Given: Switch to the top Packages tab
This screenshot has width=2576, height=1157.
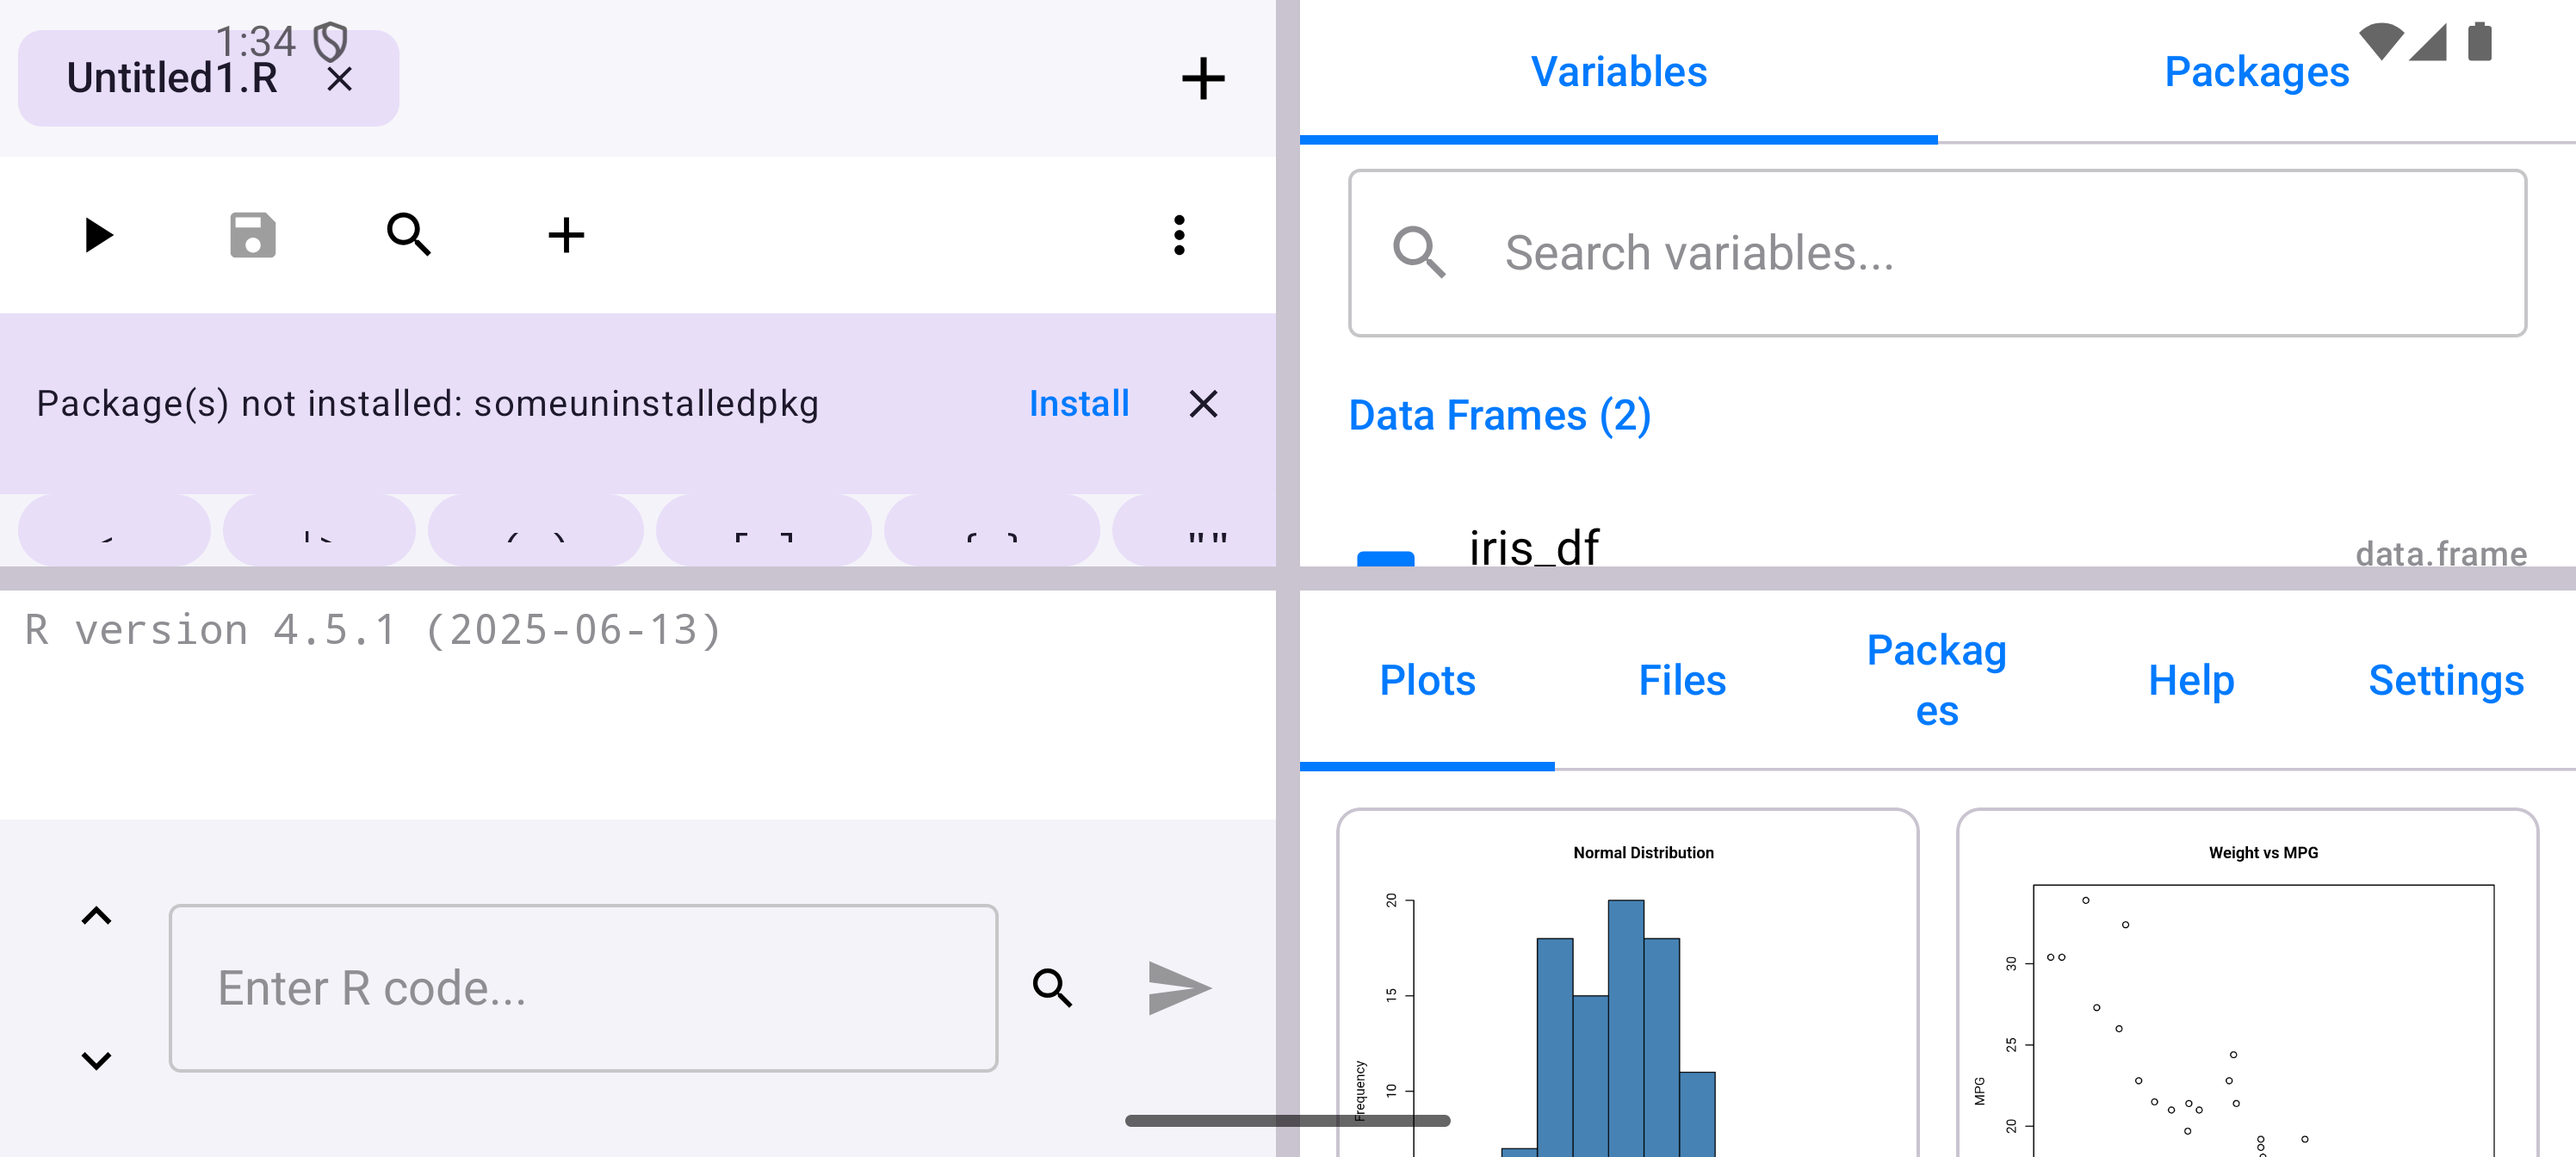Looking at the screenshot, I should click(x=2256, y=72).
